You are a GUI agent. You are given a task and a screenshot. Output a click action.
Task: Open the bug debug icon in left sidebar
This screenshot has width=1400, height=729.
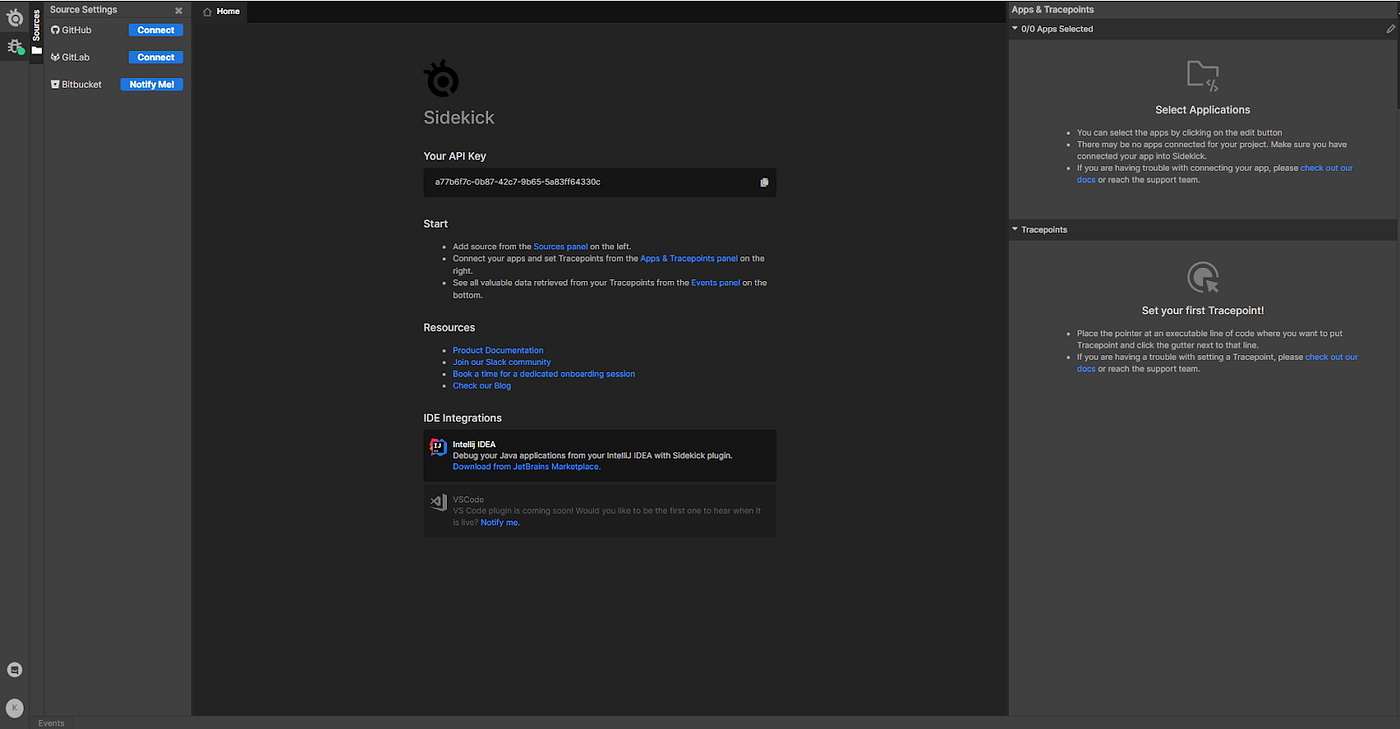[15, 46]
